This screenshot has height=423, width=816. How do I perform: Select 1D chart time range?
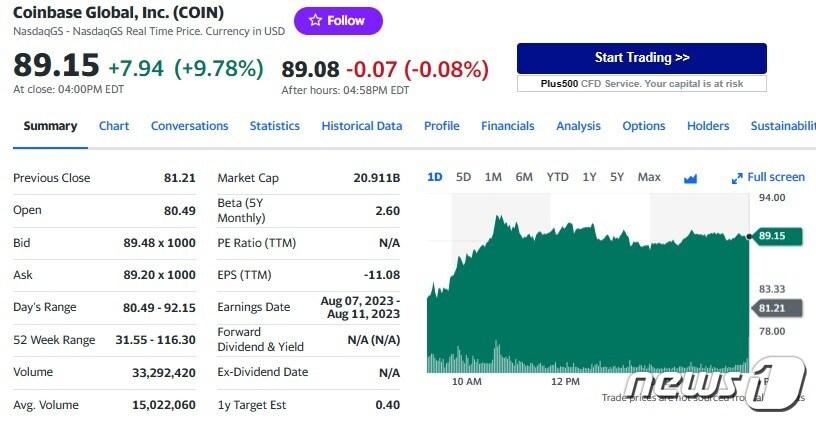[x=434, y=177]
